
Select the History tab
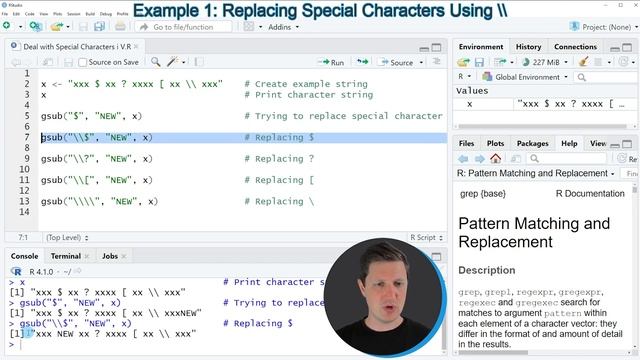(528, 47)
